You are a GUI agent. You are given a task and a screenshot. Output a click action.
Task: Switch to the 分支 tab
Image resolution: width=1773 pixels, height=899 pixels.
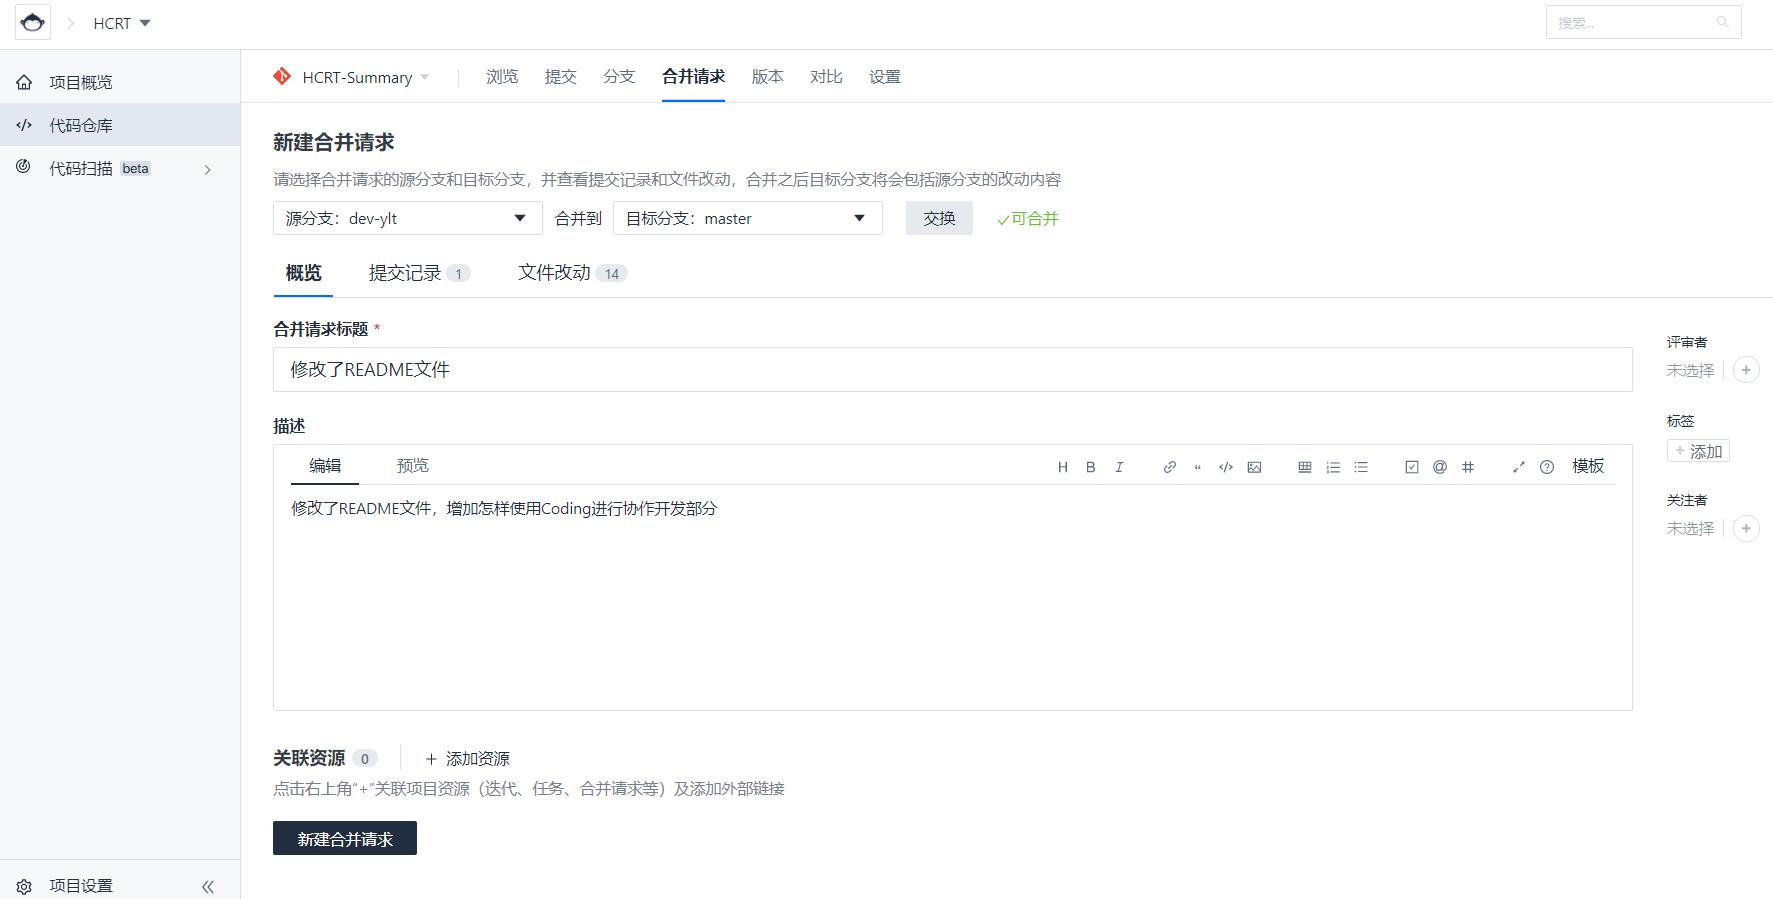point(619,77)
